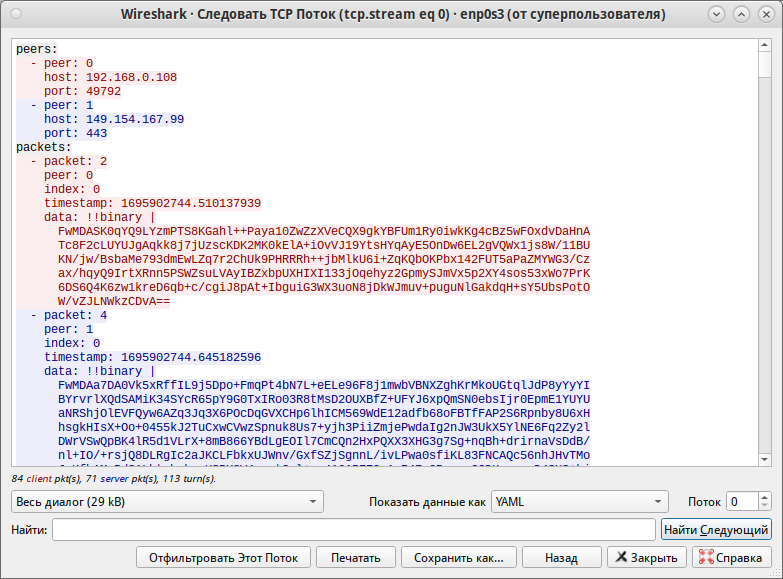
Task: Click port value 49792
Action: [x=103, y=91]
